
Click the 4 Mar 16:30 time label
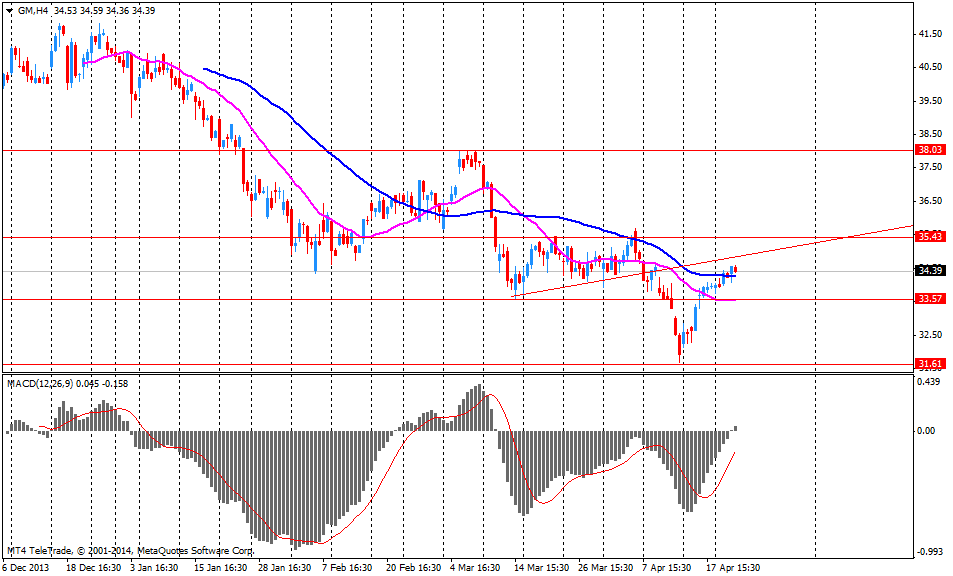[475, 567]
